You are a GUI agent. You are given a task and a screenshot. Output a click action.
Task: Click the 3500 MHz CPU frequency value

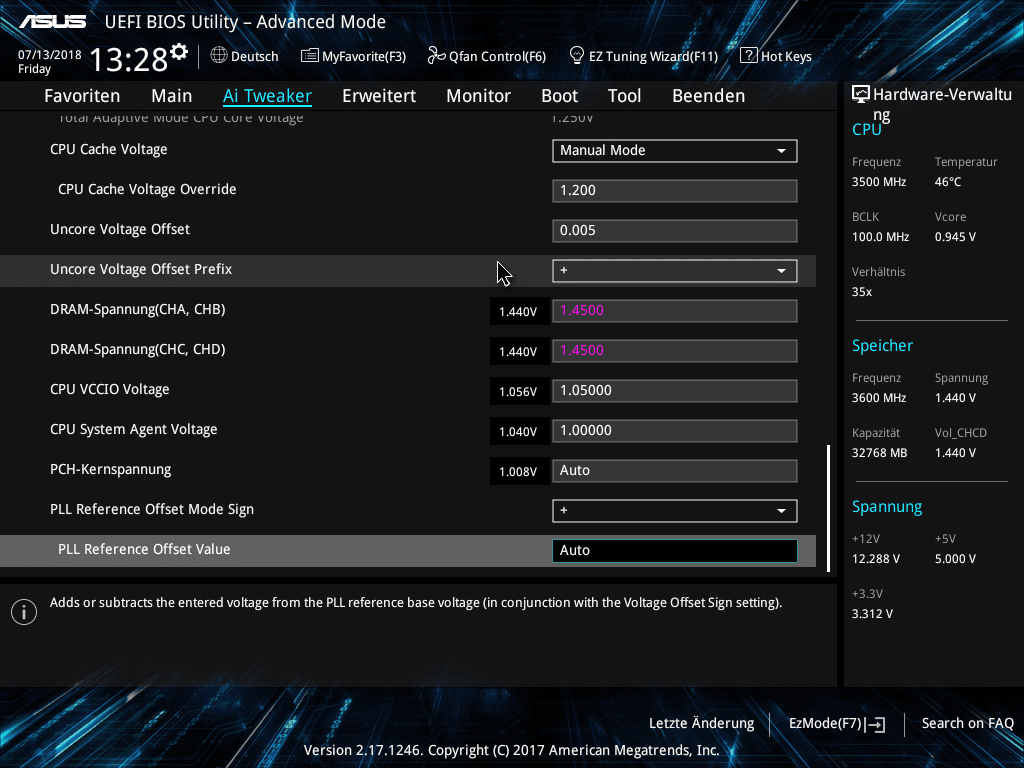point(878,182)
